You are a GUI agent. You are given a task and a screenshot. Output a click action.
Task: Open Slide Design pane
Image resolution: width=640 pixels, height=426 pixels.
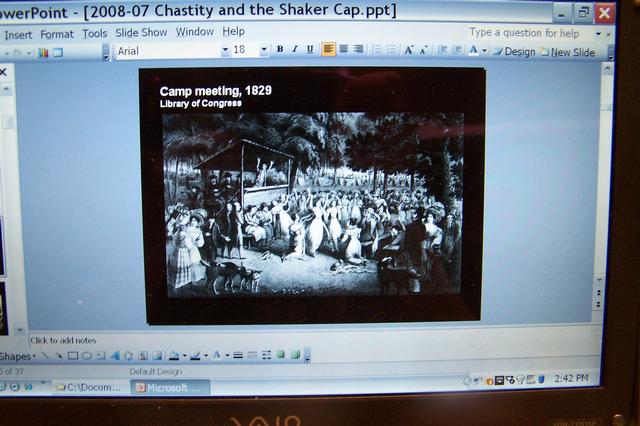tap(514, 51)
